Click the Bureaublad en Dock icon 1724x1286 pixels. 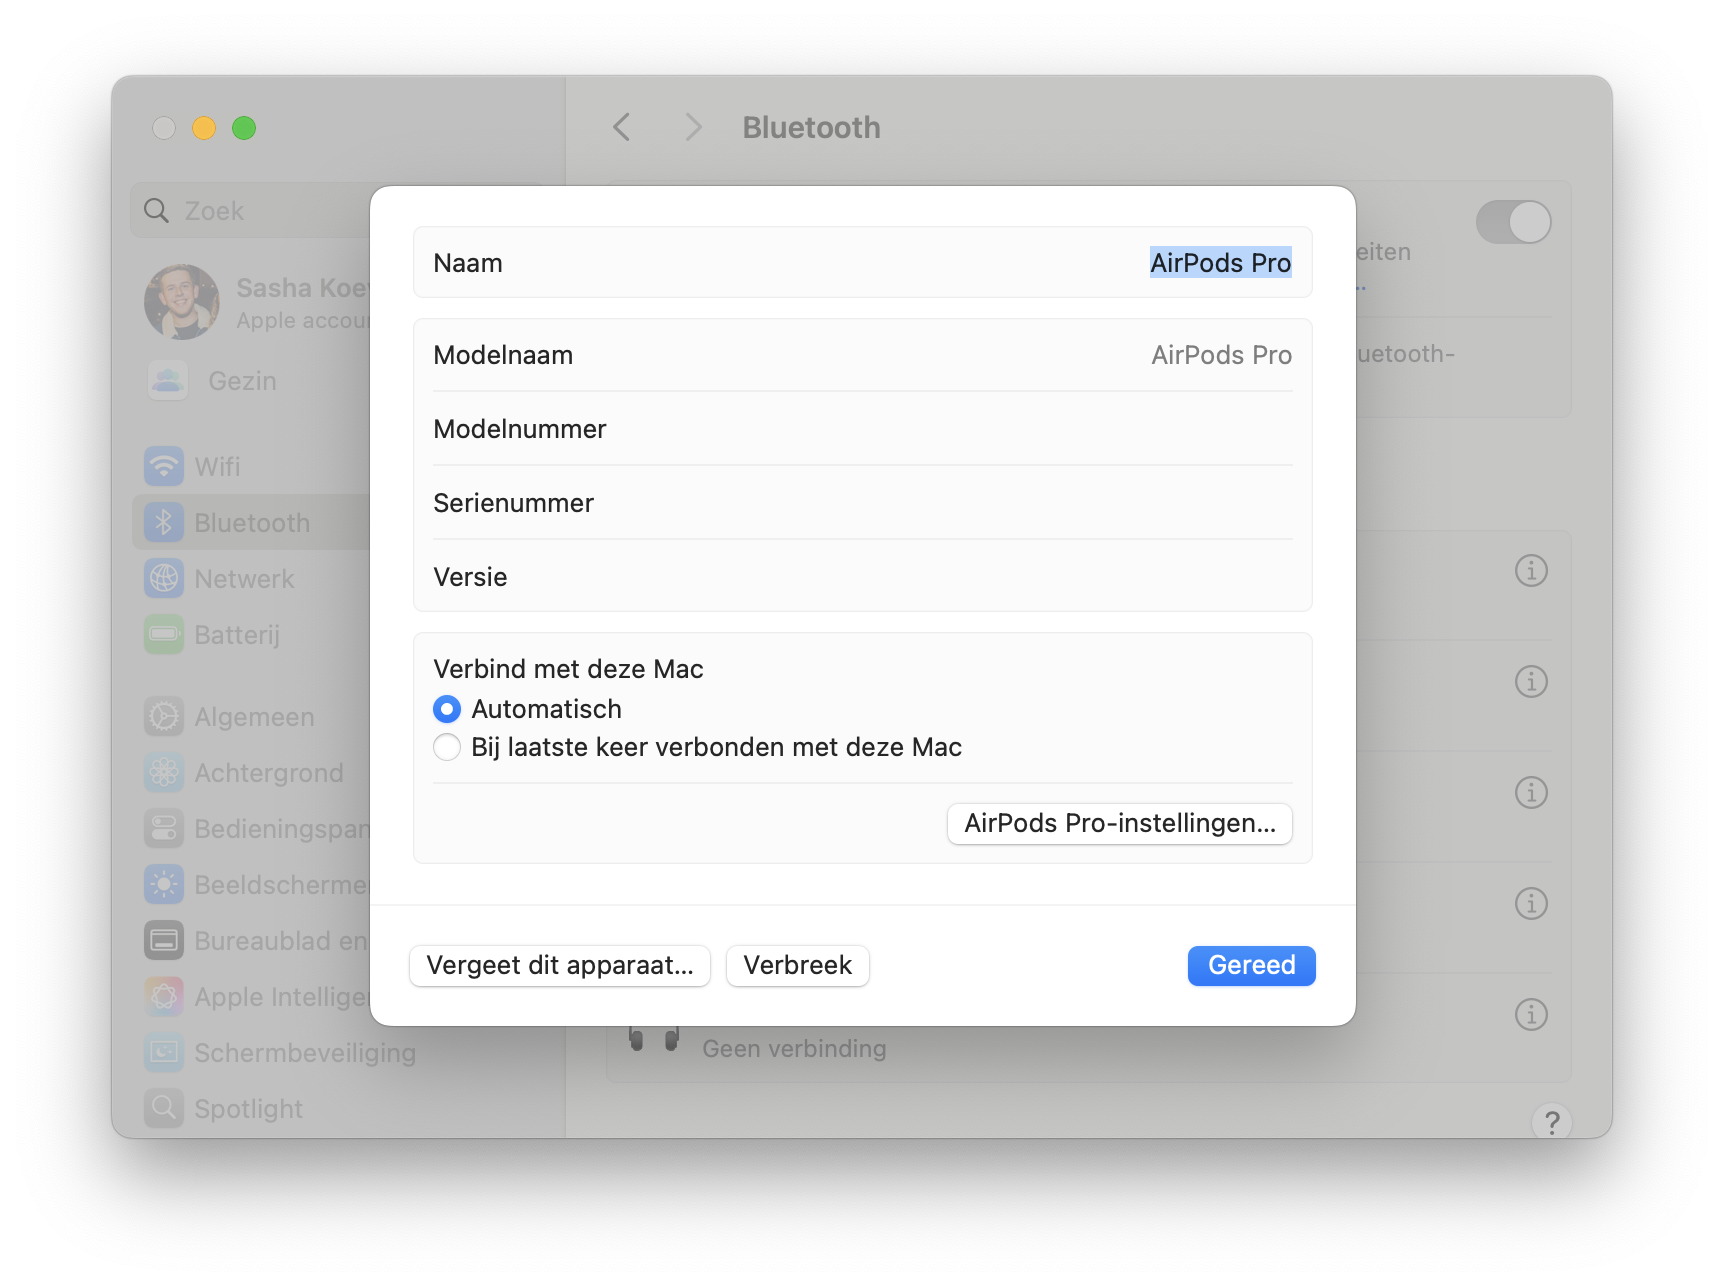164,940
